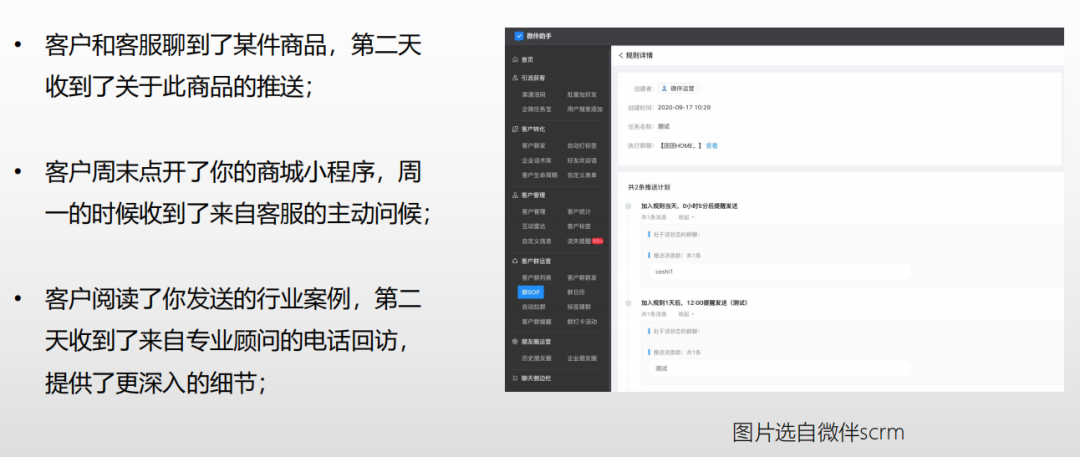
Task: Click the 朋友圈运营 section icon
Action: click(x=515, y=341)
